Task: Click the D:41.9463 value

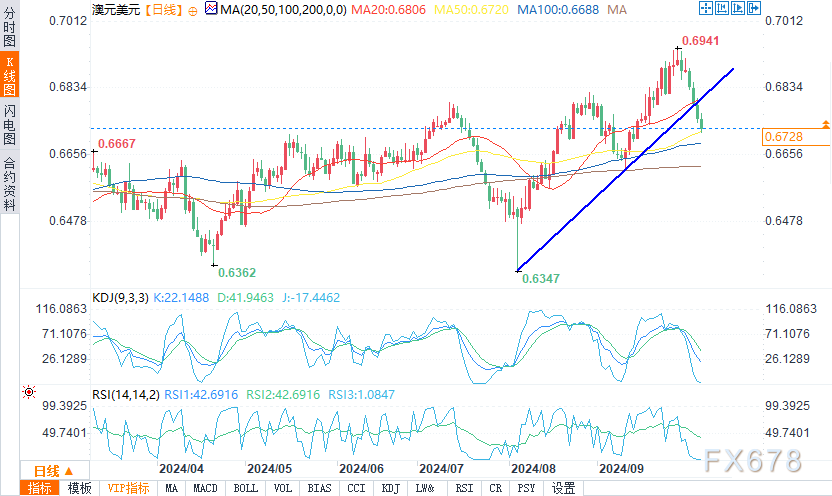Action: (x=245, y=298)
